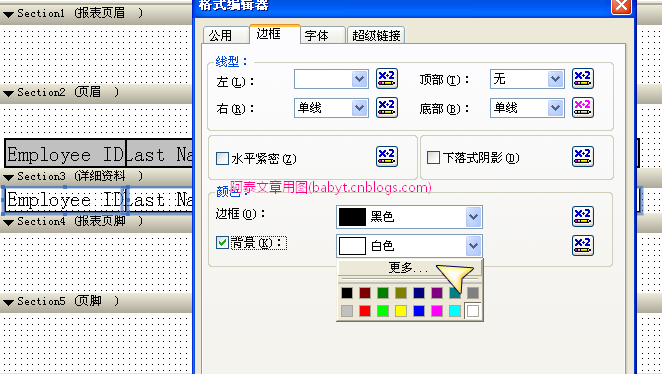Pick the dark gray swatch
Viewport: 662px width, 374px height.
coord(473,293)
